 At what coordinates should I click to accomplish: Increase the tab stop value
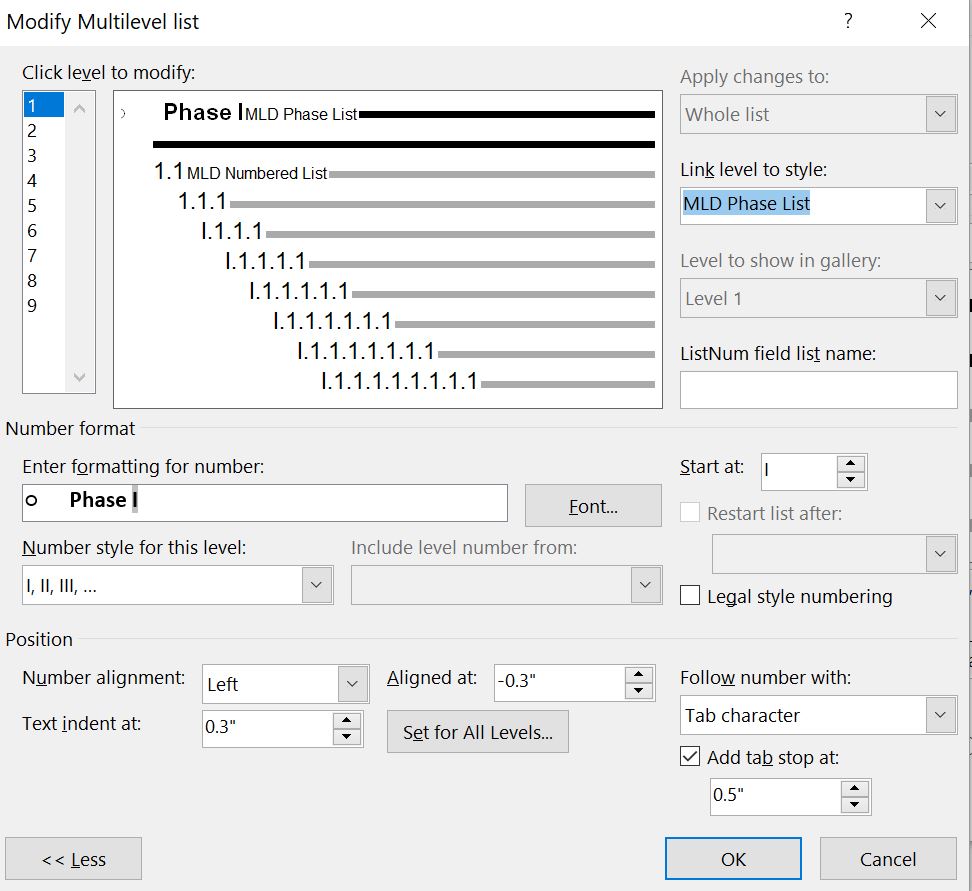[855, 789]
